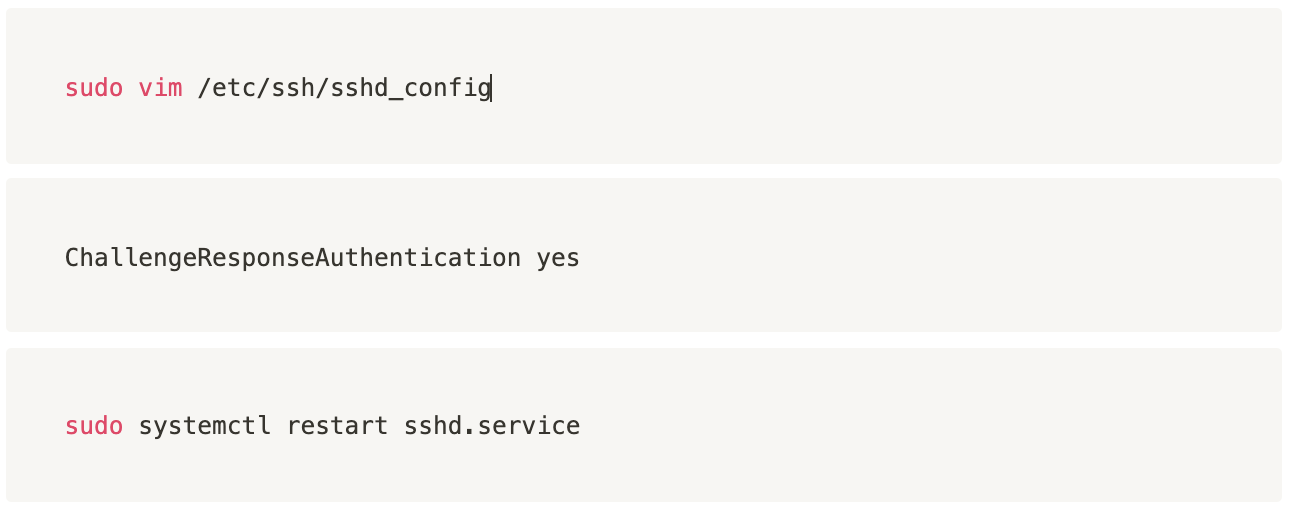1290x510 pixels.
Task: Click "sudo" in the vim command
Action: 93,88
